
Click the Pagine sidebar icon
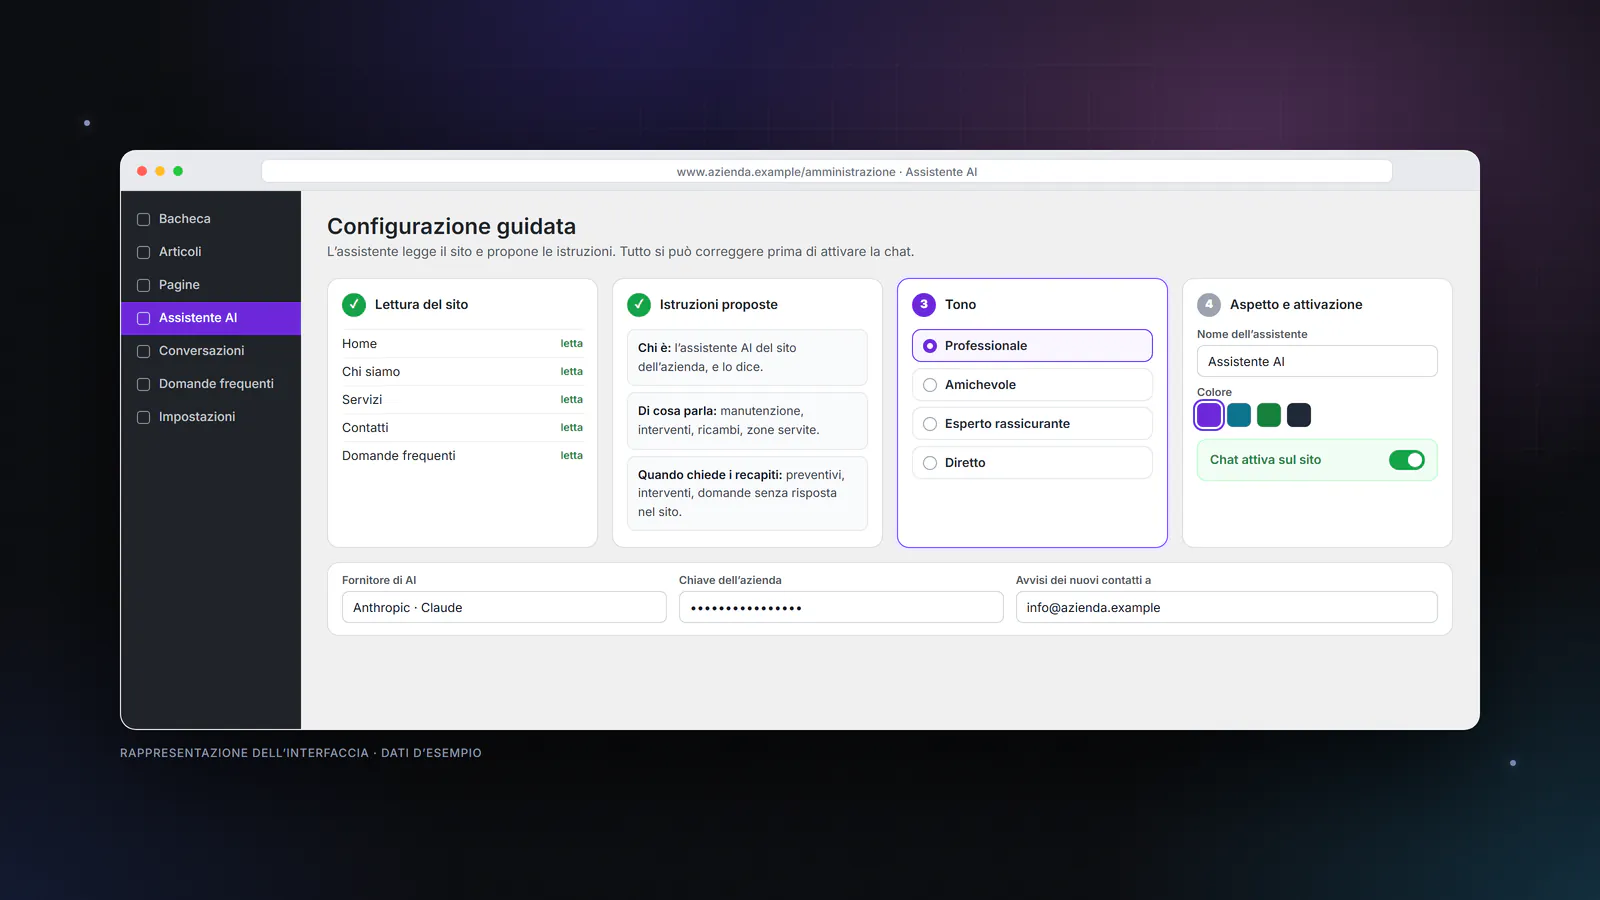[143, 285]
